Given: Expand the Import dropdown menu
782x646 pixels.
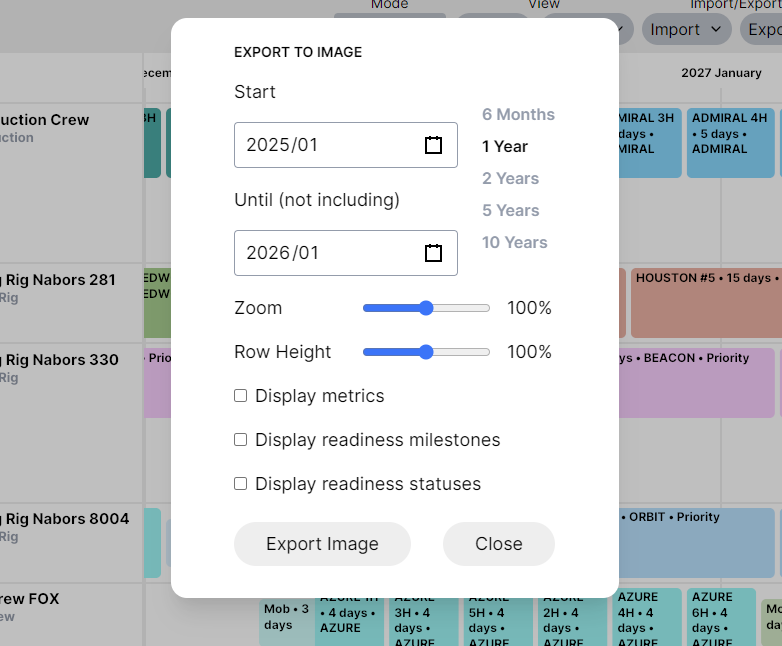Looking at the screenshot, I should click(x=686, y=29).
